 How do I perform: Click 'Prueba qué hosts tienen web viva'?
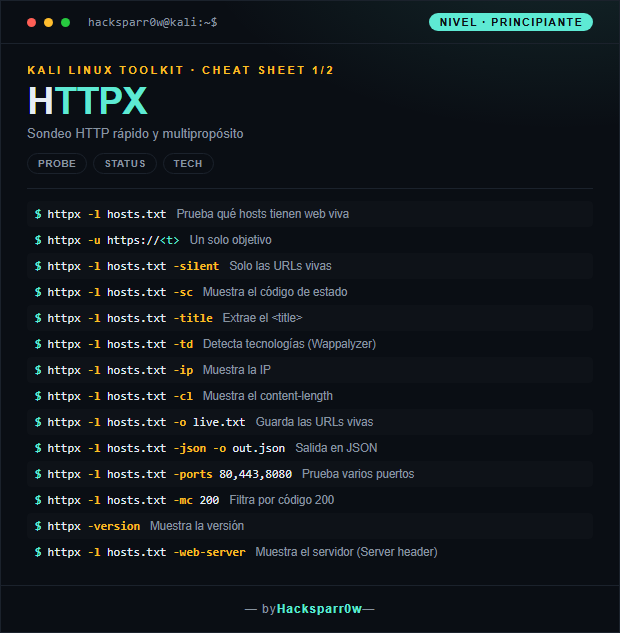coord(263,214)
